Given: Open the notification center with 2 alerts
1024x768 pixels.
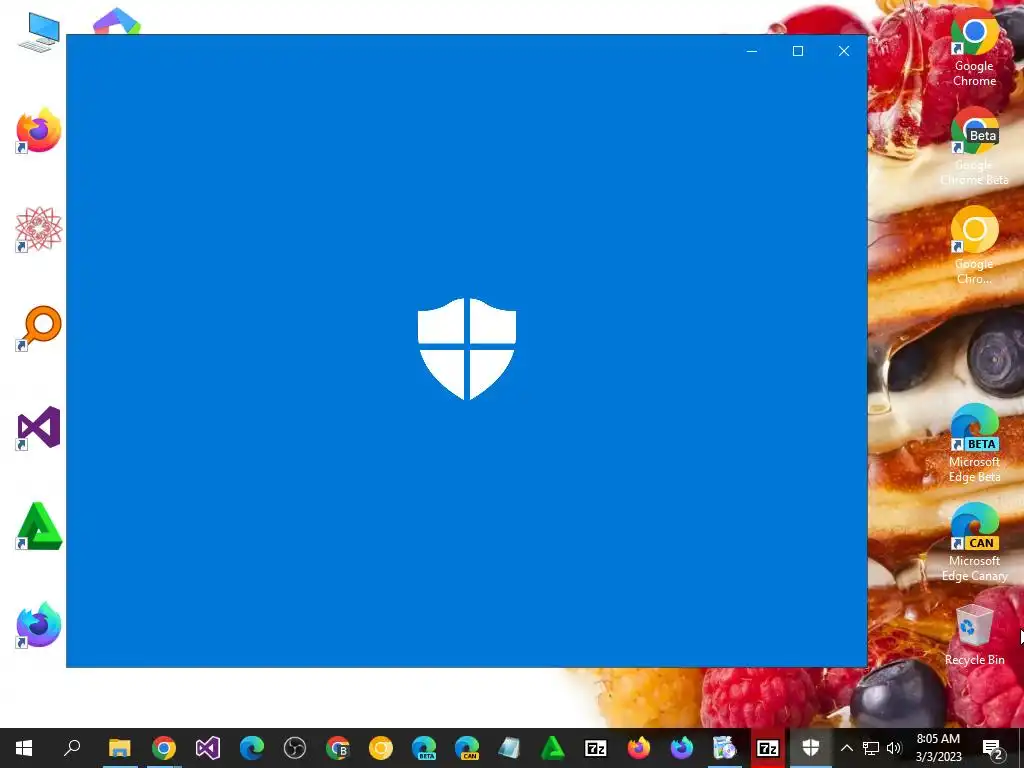Looking at the screenshot, I should pyautogui.click(x=993, y=748).
